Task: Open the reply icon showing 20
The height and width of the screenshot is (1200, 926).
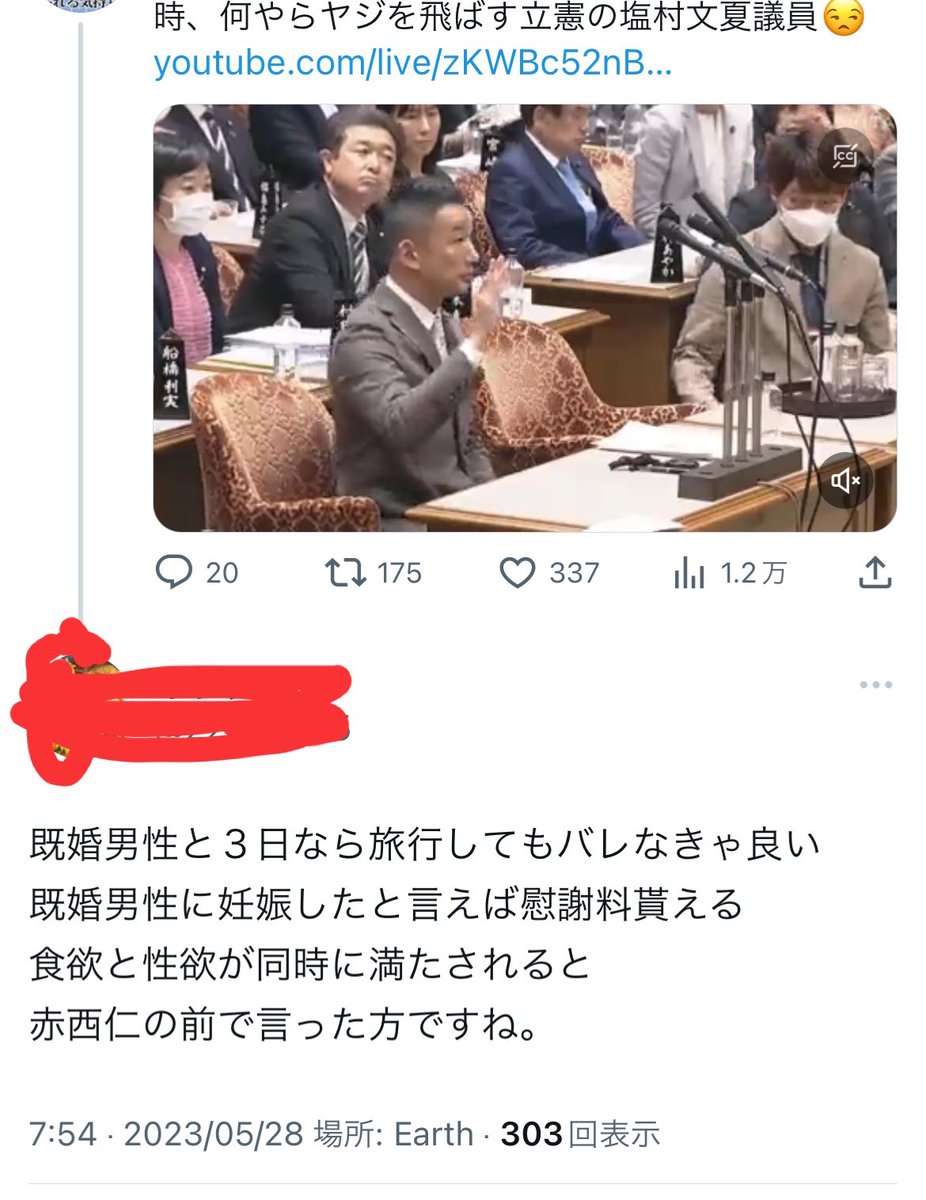Action: coord(176,572)
